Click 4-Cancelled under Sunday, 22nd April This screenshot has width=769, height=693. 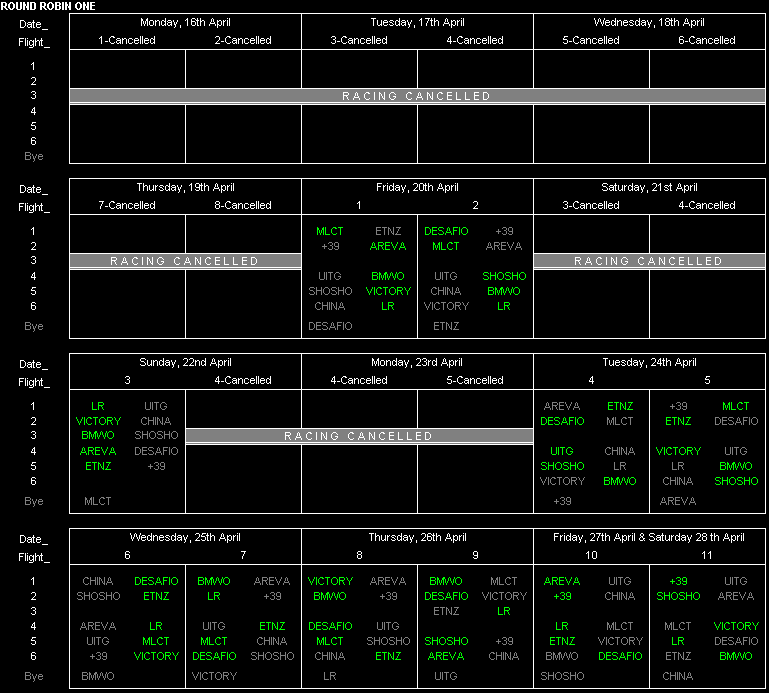coord(243,380)
